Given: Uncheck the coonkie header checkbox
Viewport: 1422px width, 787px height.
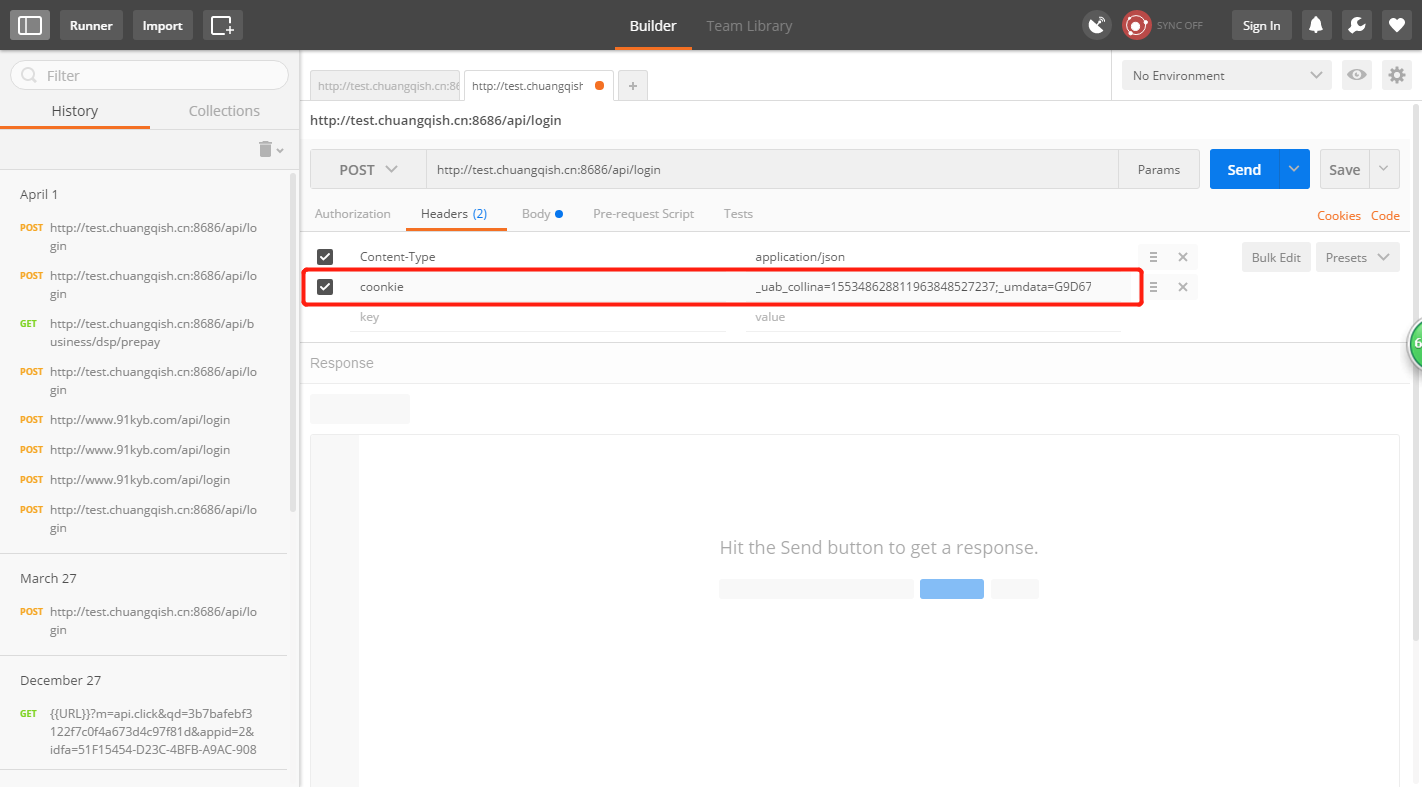Looking at the screenshot, I should [x=325, y=287].
